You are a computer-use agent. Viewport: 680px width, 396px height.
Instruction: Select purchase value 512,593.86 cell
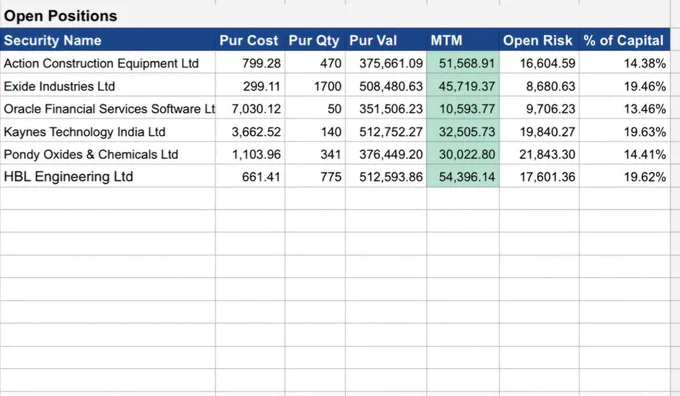point(386,177)
